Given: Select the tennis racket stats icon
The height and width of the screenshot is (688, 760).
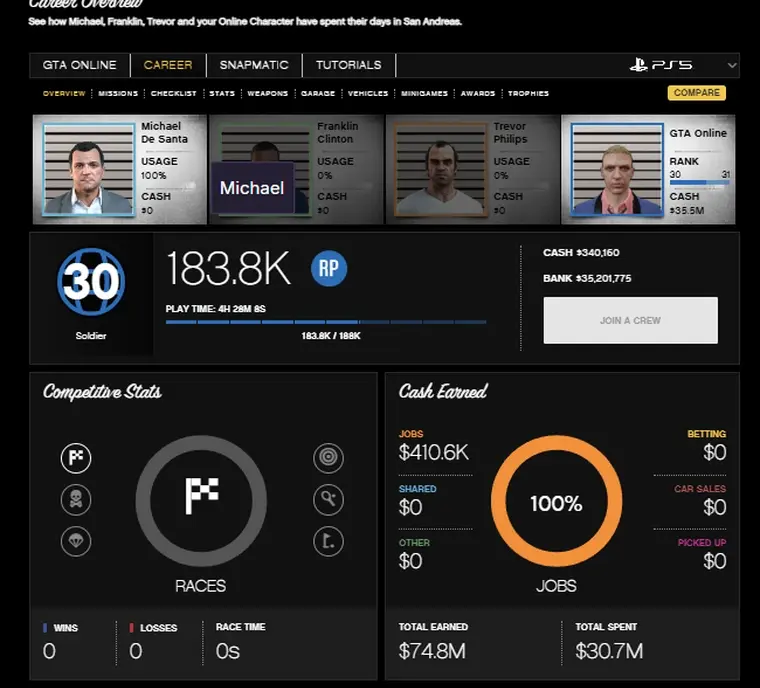Looking at the screenshot, I should [x=328, y=499].
